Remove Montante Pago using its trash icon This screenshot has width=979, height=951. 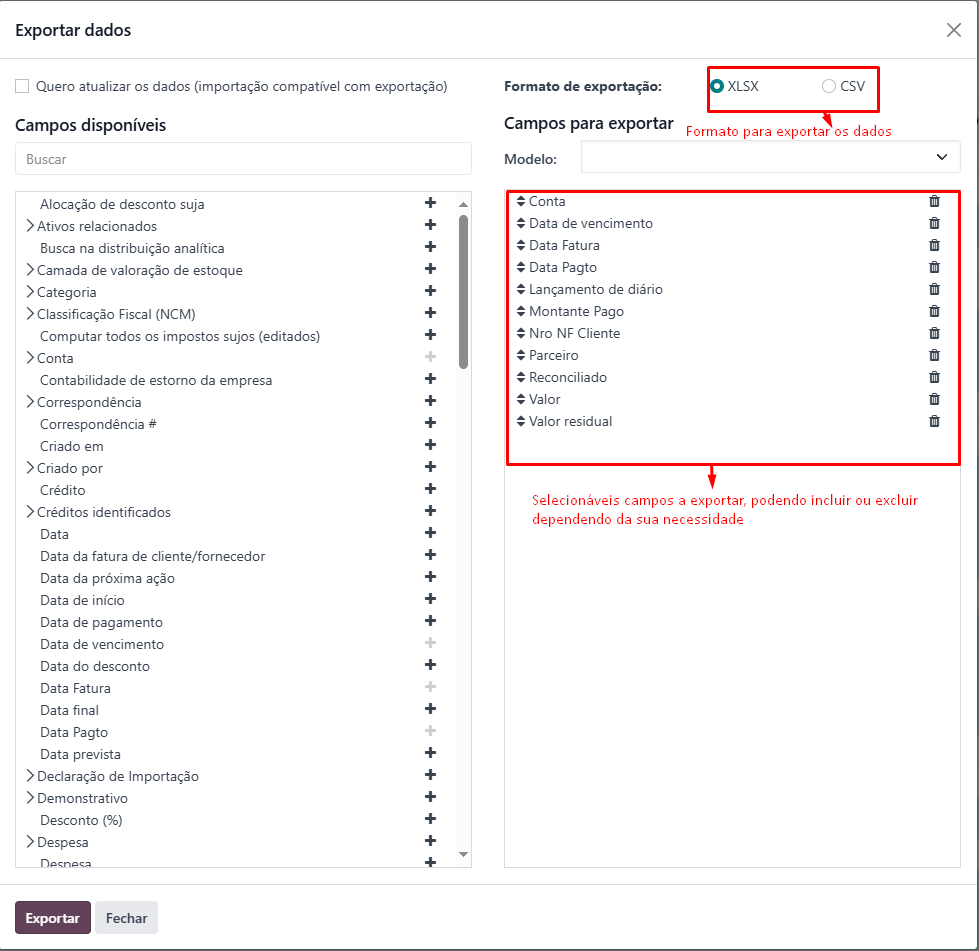(934, 311)
